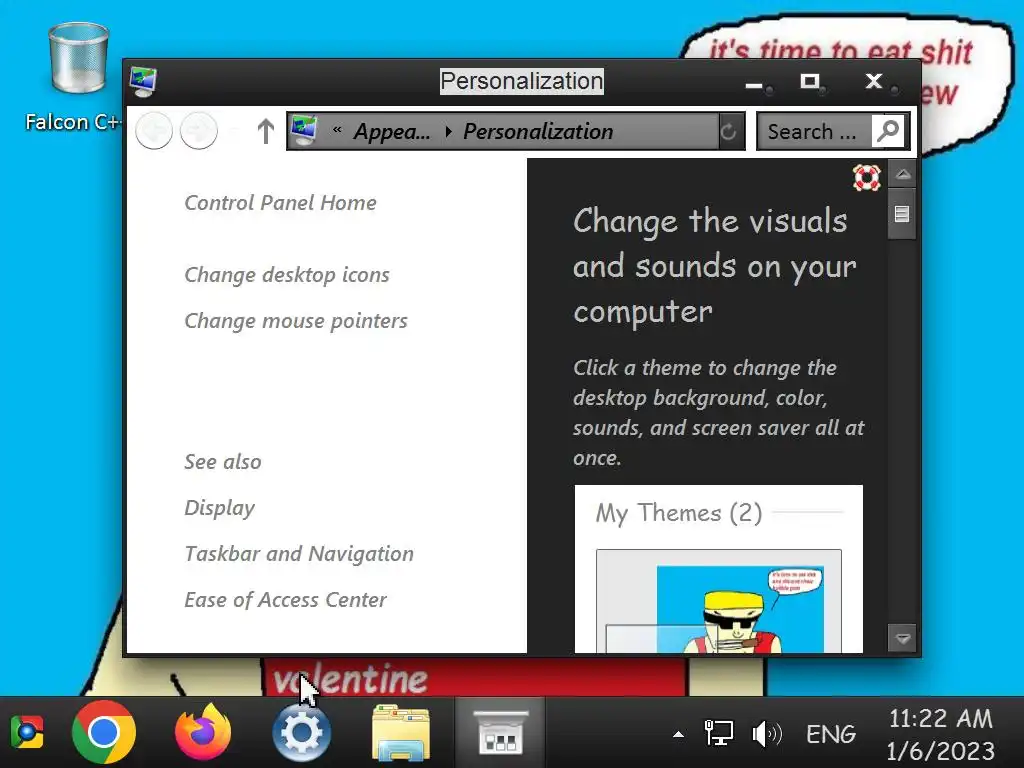
Task: Click the vertical scrollbar thumb
Action: click(x=903, y=214)
